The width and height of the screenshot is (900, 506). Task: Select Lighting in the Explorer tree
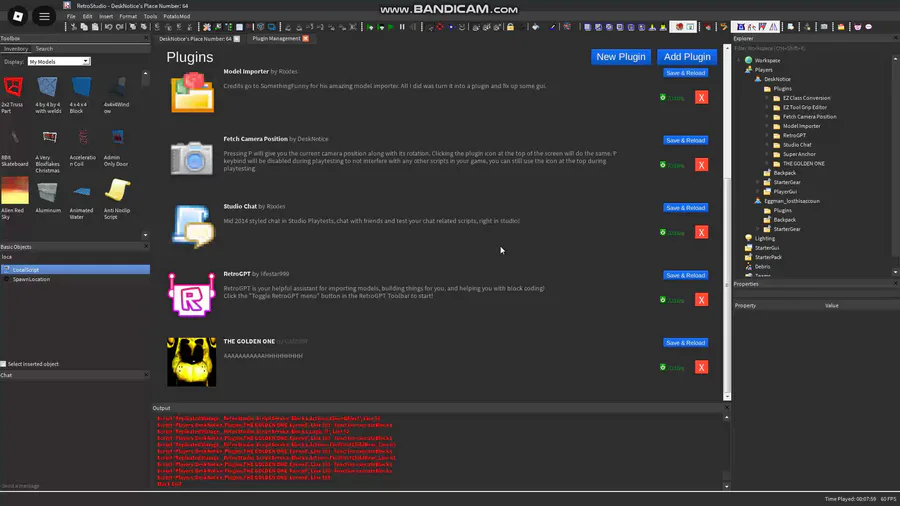click(x=765, y=238)
